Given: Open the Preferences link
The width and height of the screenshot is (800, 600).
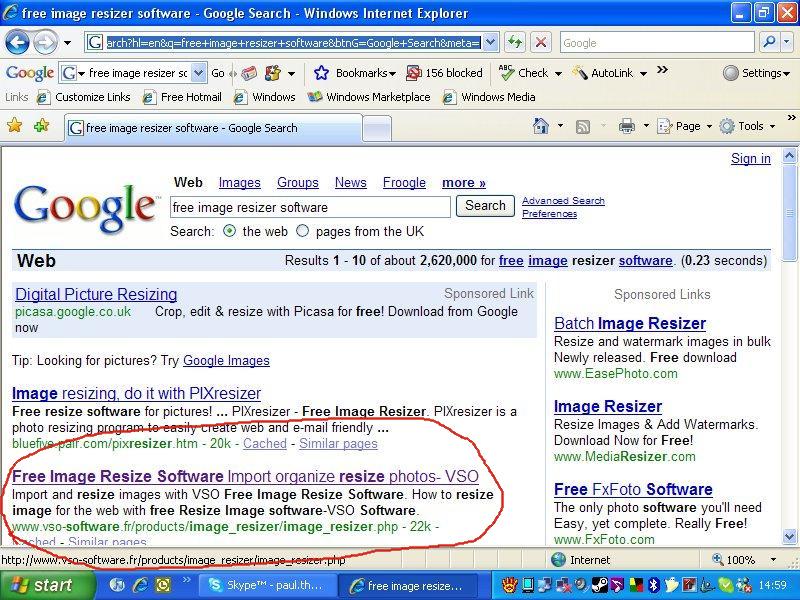Looking at the screenshot, I should pos(549,214).
